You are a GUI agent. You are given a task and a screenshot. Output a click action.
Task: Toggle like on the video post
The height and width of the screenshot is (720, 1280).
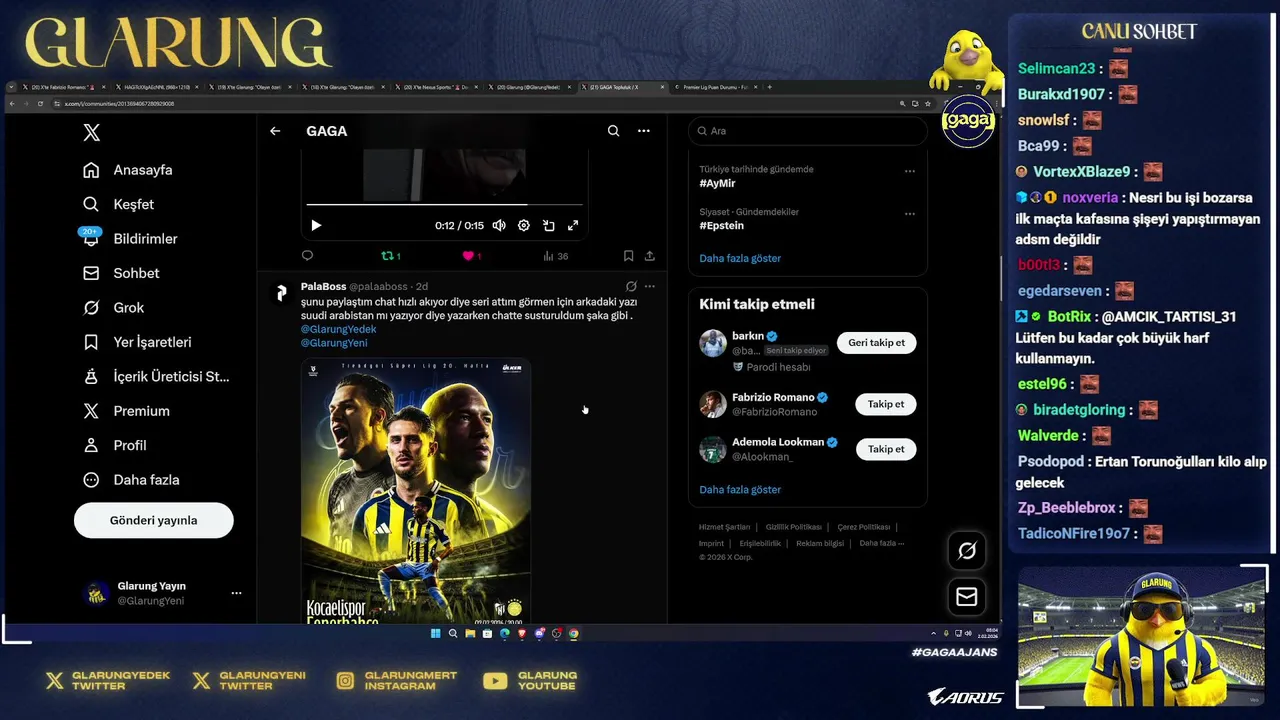(x=471, y=256)
